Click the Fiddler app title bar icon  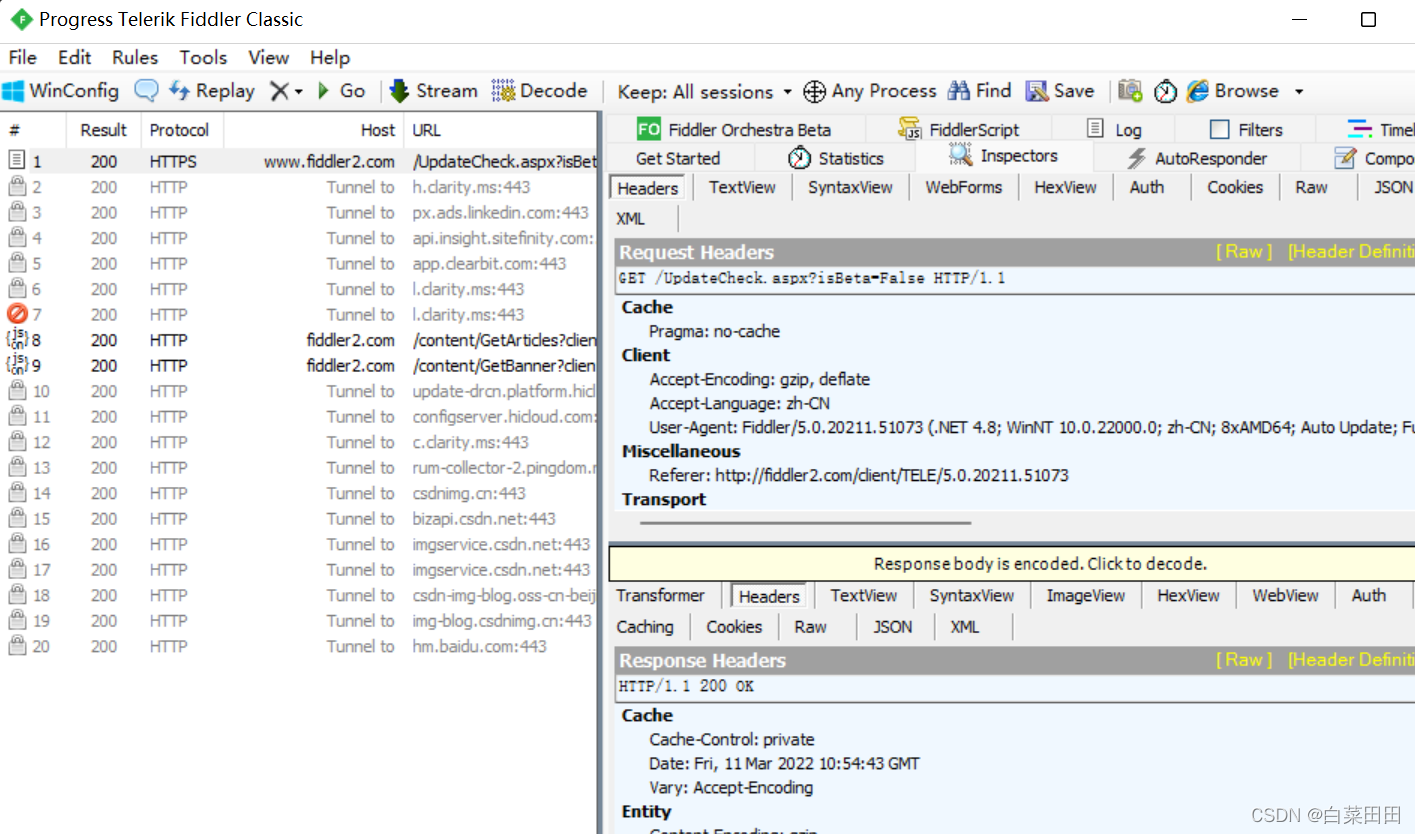point(20,19)
